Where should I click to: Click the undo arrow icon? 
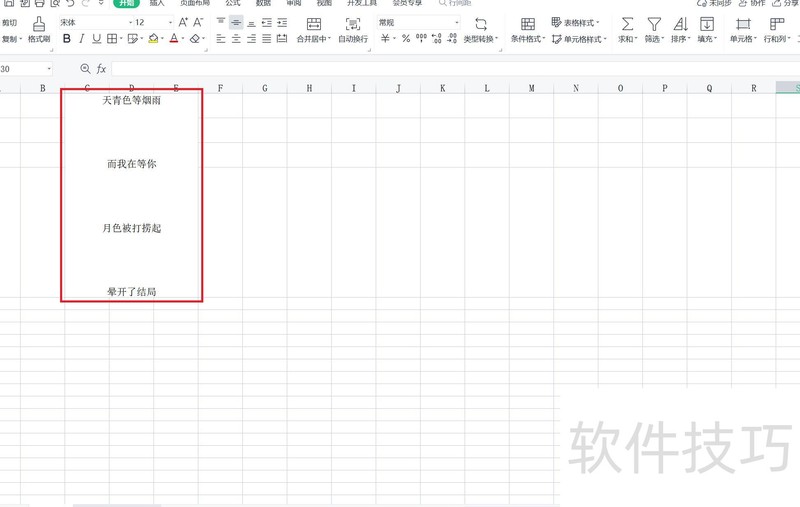click(70, 3)
